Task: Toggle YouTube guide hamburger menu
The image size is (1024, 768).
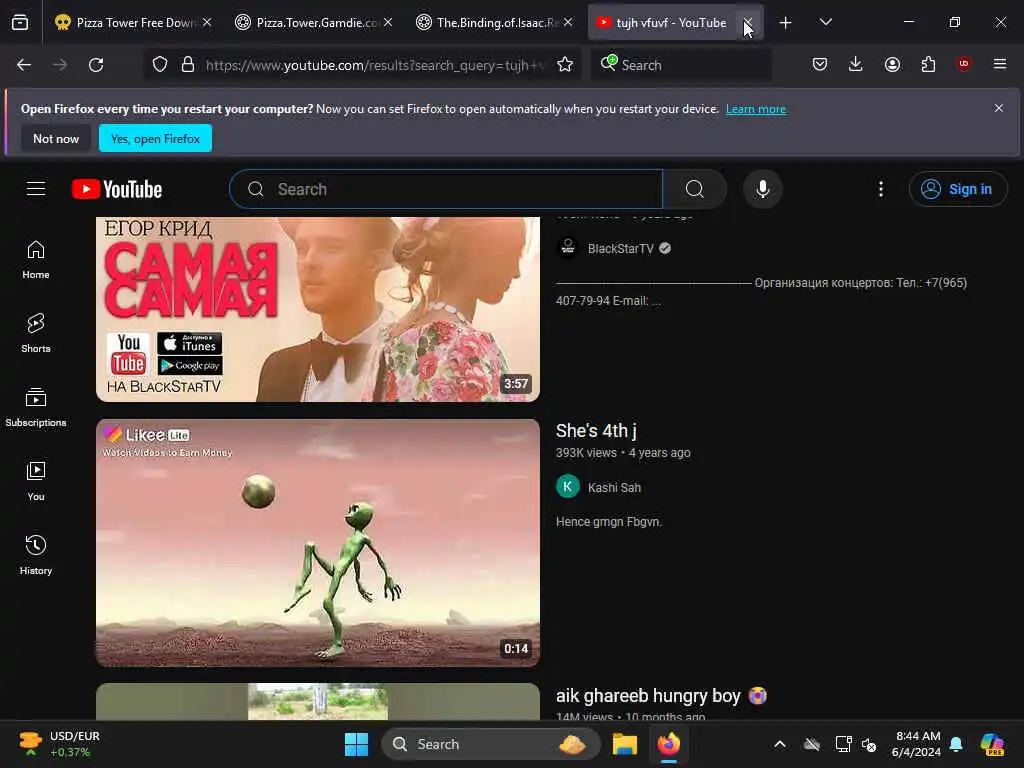Action: [x=36, y=189]
